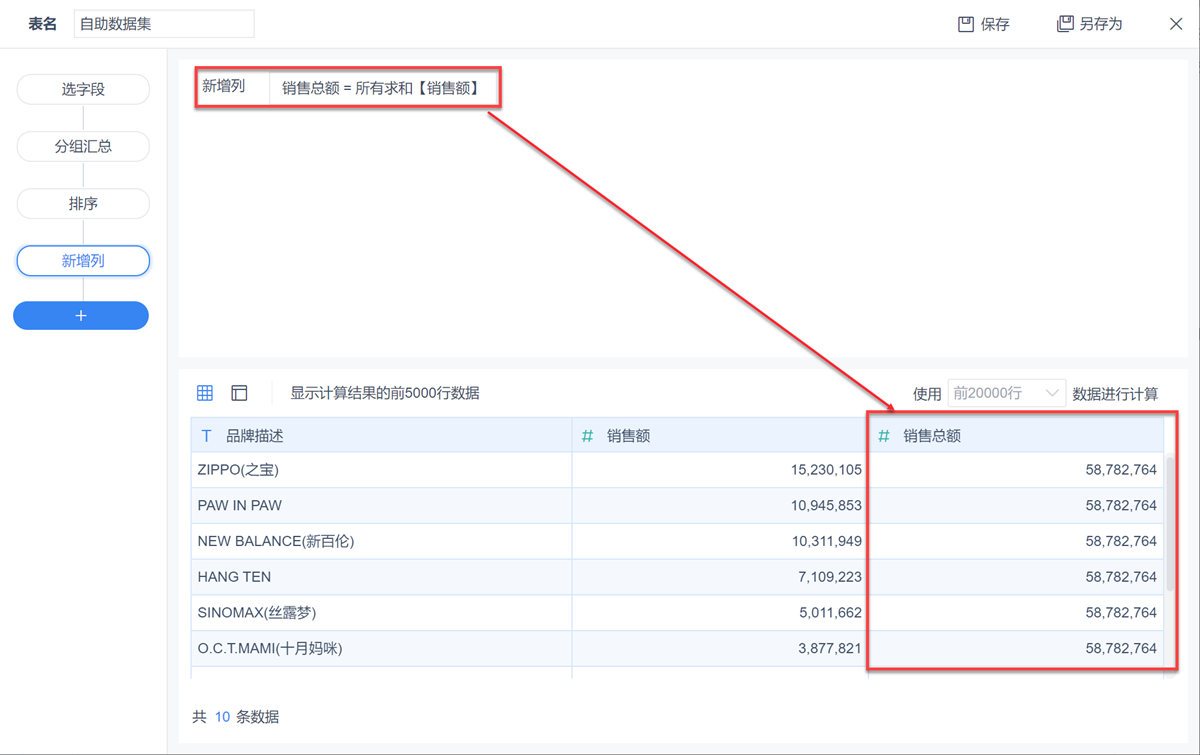The image size is (1200, 755).
Task: Click text type icon of 品牌描述 column
Action: 207,436
